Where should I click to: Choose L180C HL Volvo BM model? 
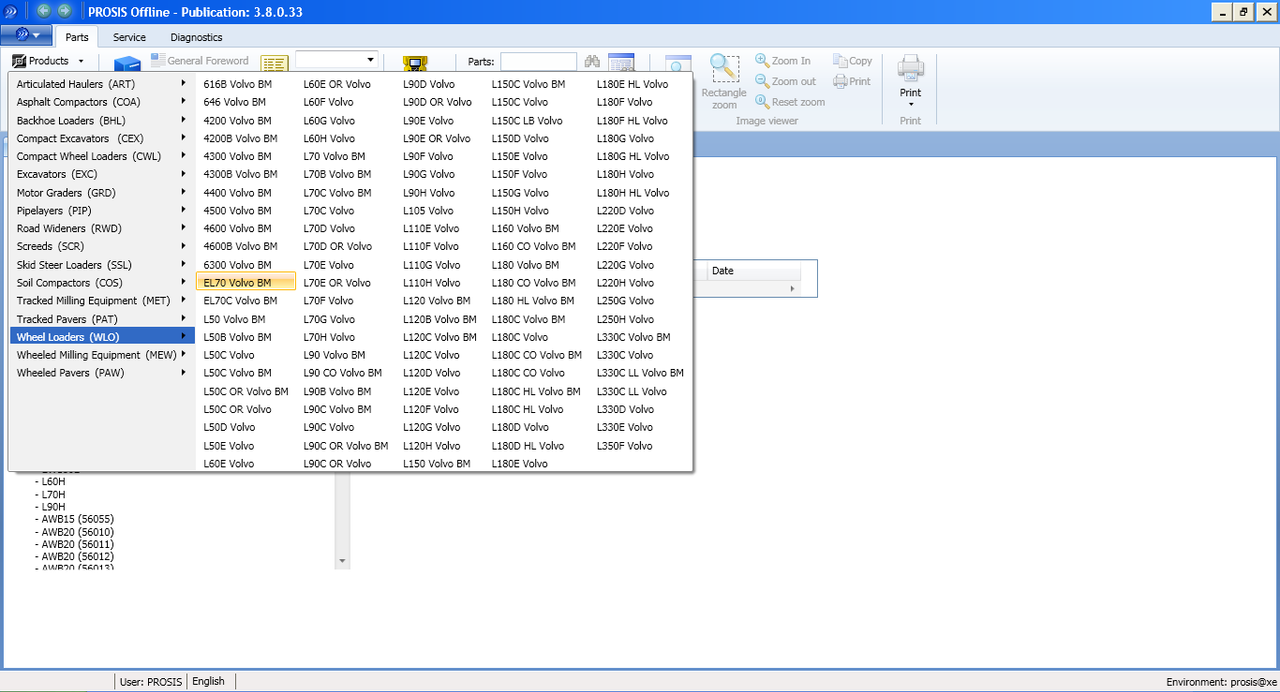pyautogui.click(x=536, y=391)
